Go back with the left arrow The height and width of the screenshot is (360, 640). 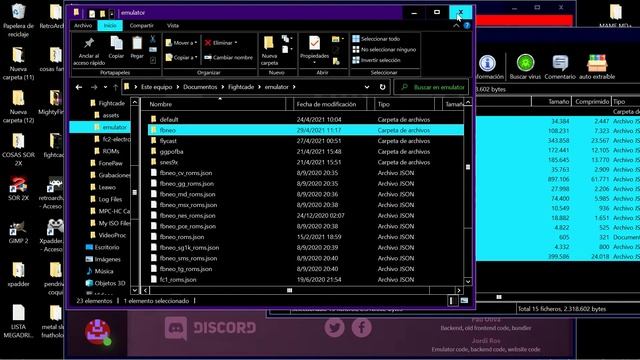point(79,87)
